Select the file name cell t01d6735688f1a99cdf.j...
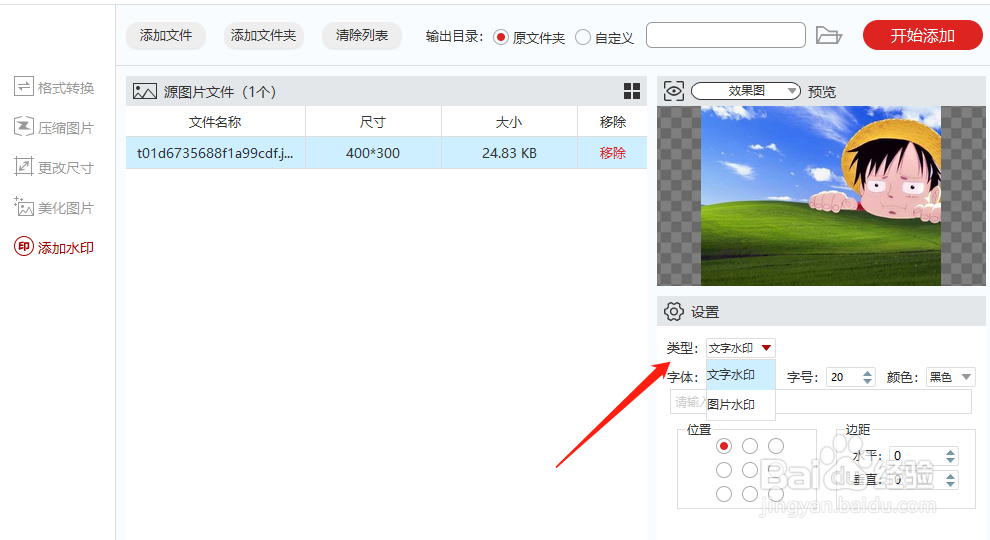 215,153
